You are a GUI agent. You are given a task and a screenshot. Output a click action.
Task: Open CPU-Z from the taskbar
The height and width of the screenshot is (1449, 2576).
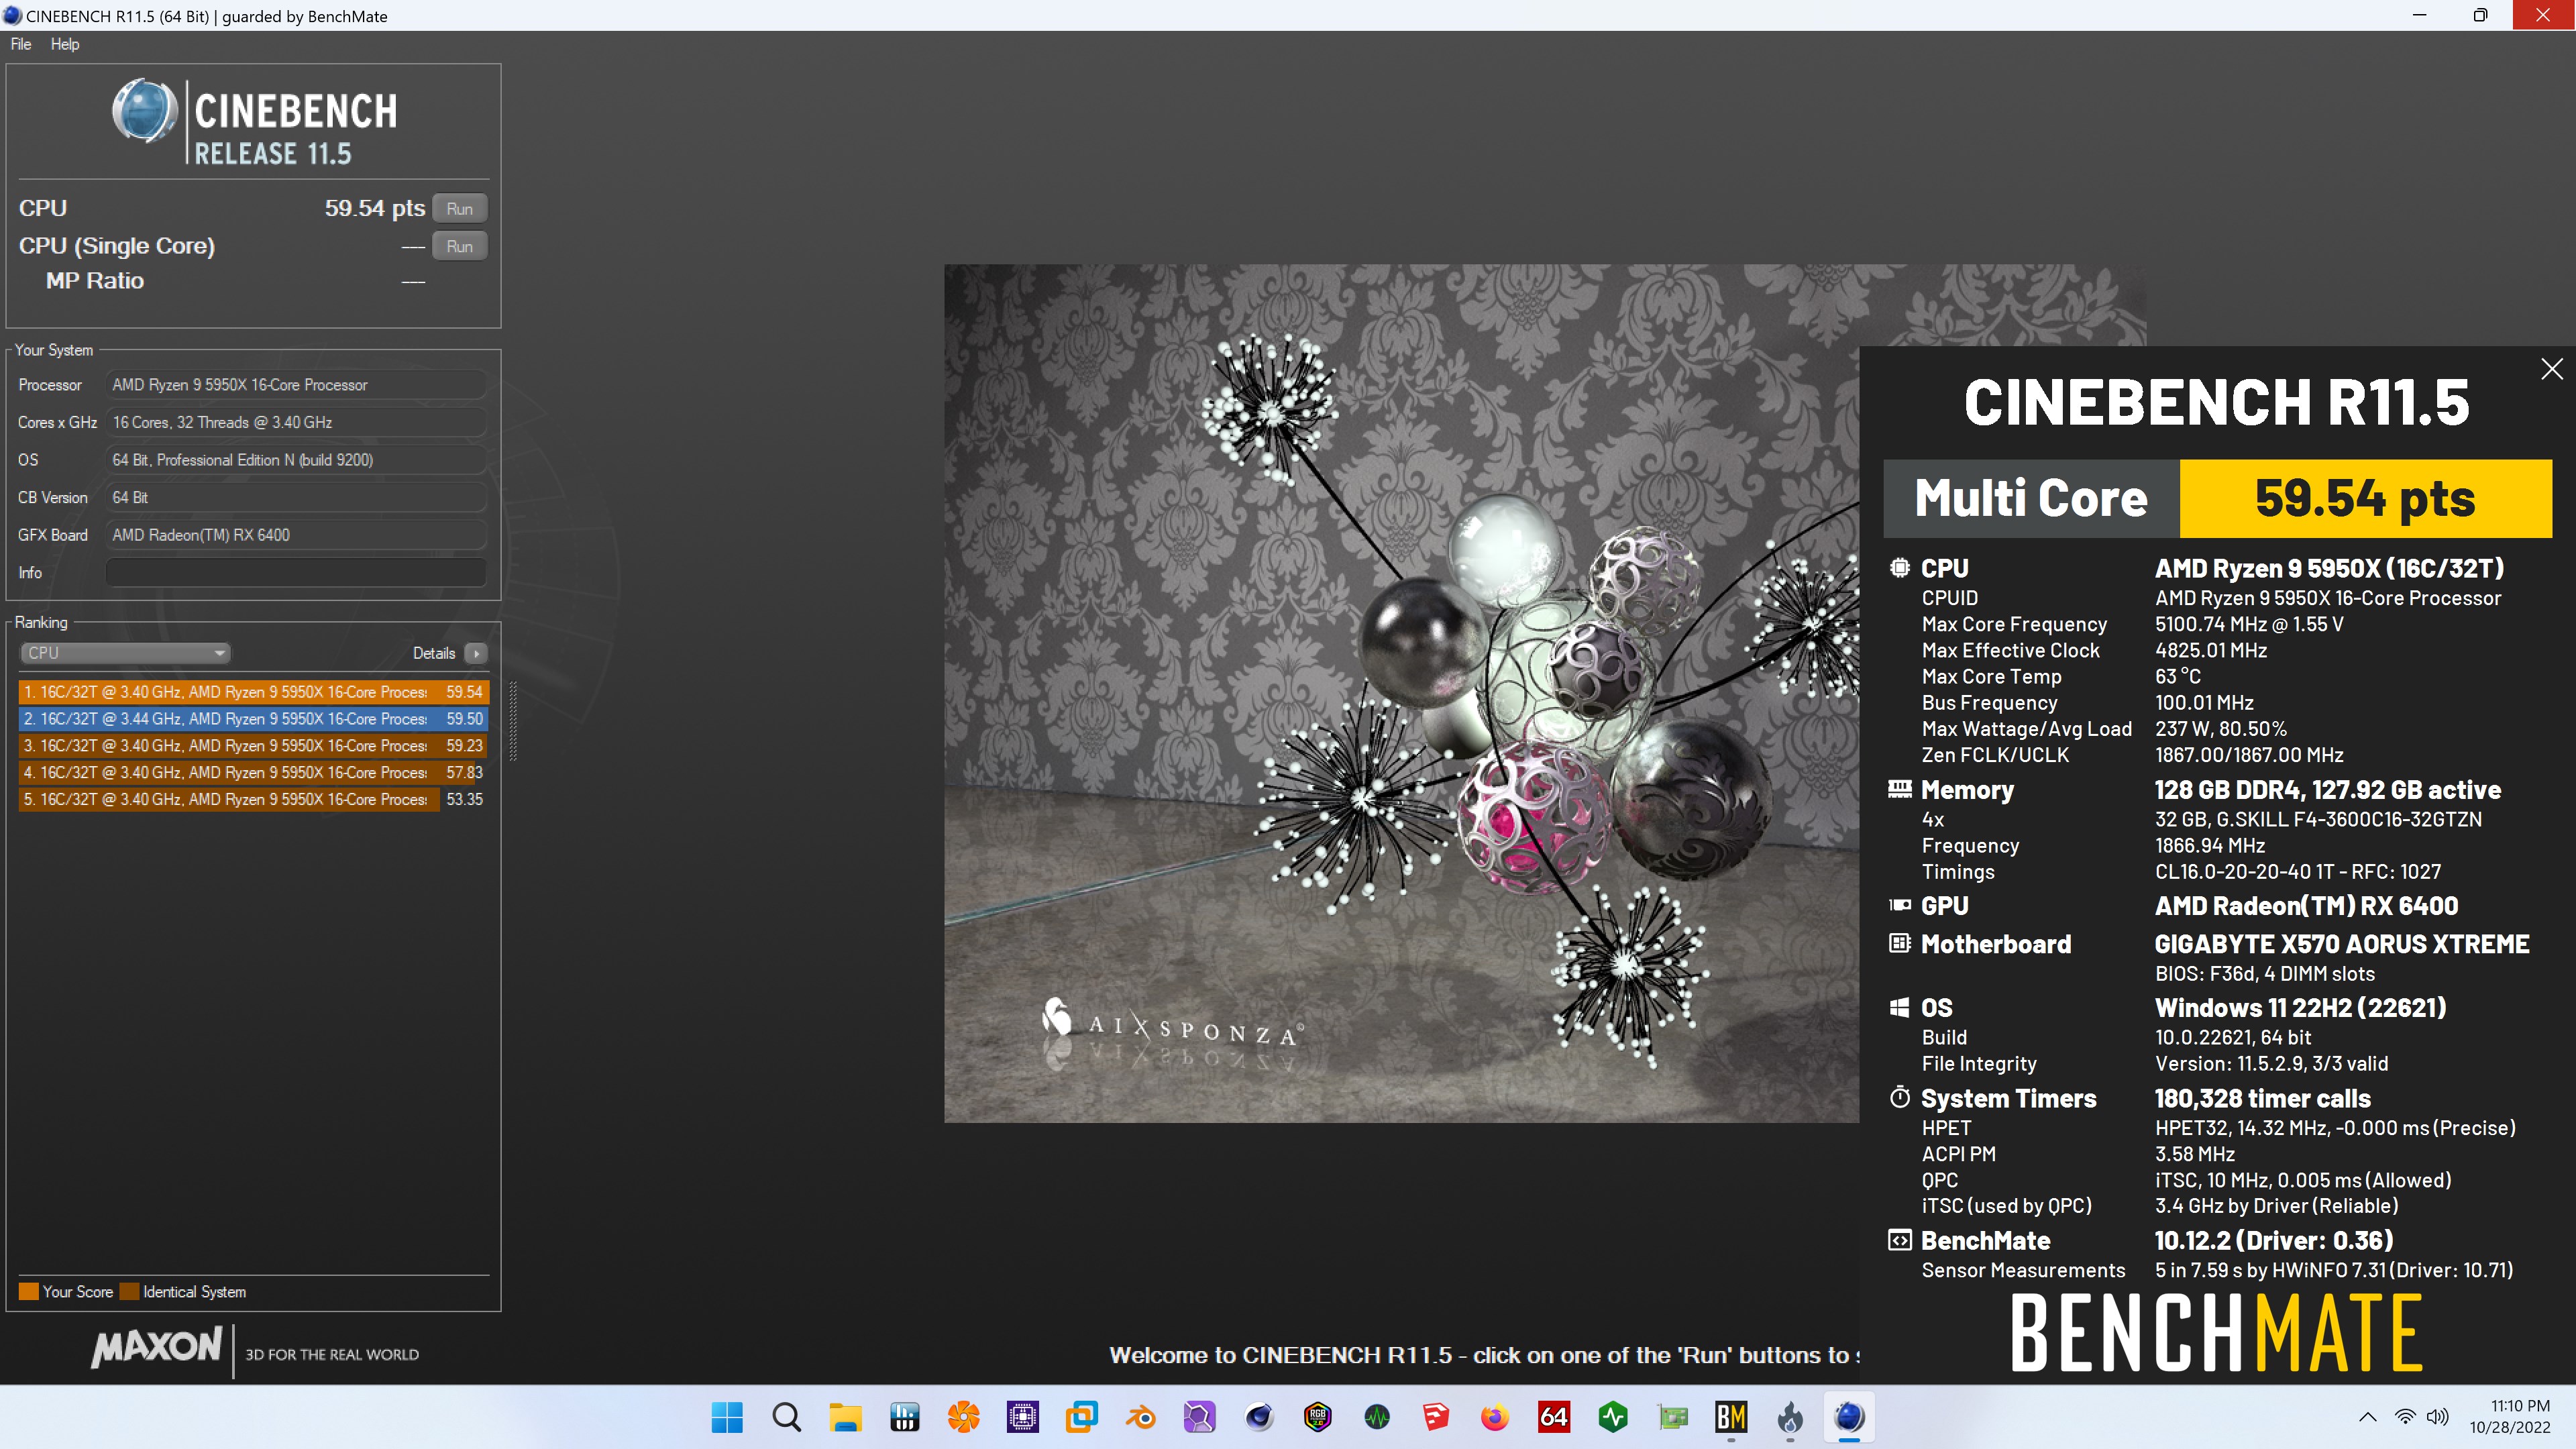click(x=1022, y=1416)
